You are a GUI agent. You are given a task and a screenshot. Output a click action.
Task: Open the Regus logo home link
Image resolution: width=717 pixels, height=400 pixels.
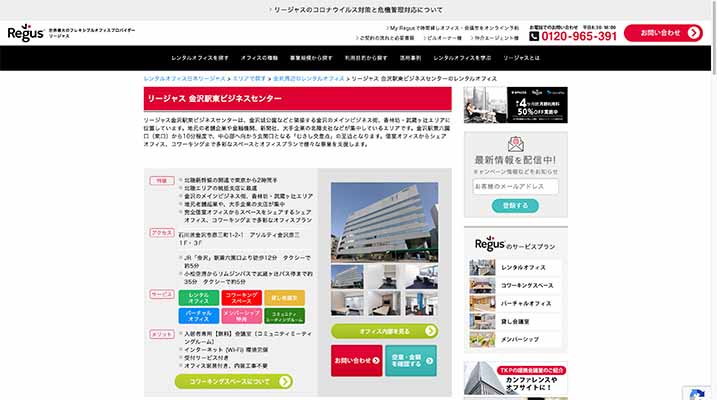[x=26, y=33]
